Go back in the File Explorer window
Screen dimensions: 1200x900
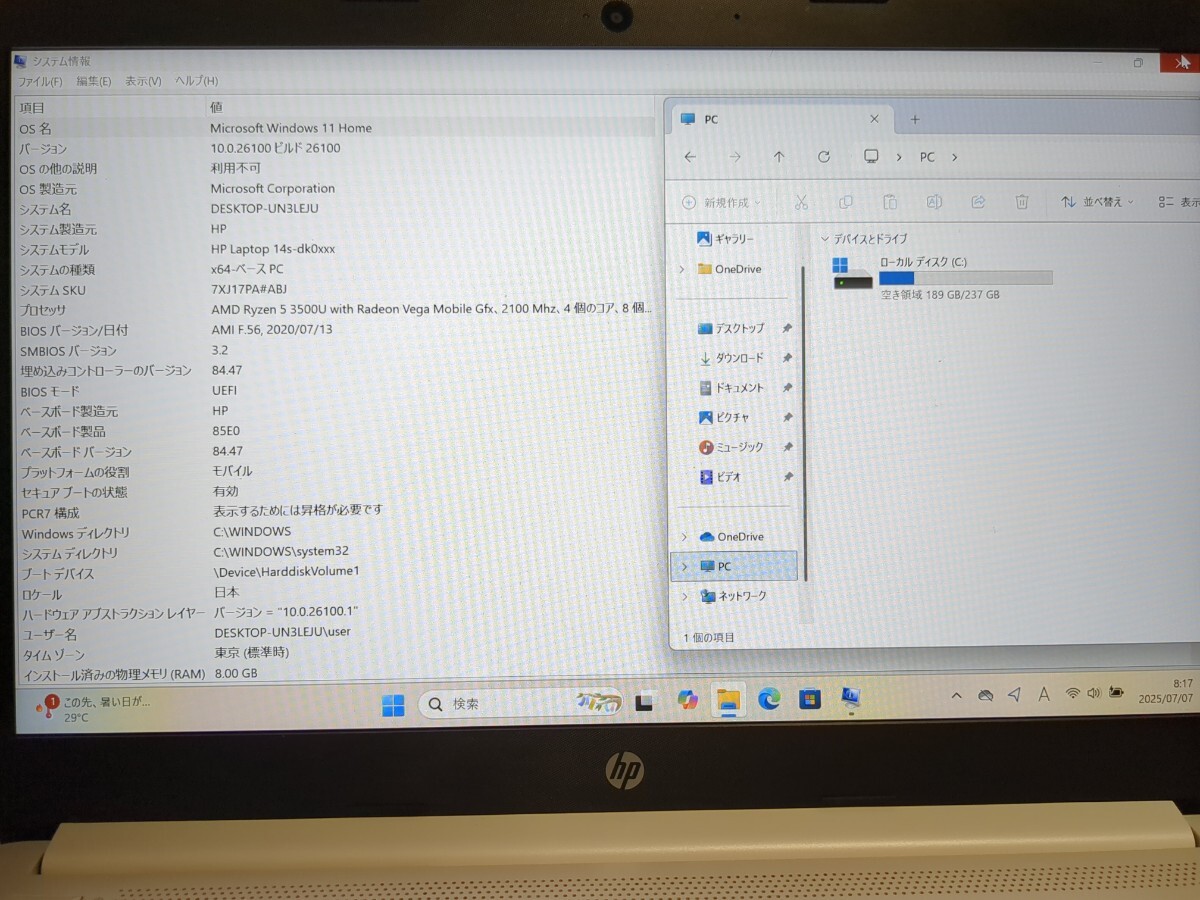[690, 157]
